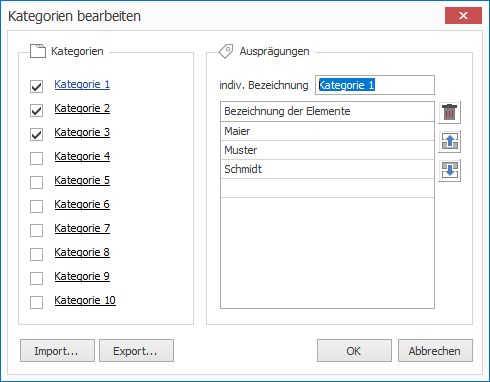Uncheck the Kategorie 3 checkbox
The image size is (490, 382).
coord(36,134)
